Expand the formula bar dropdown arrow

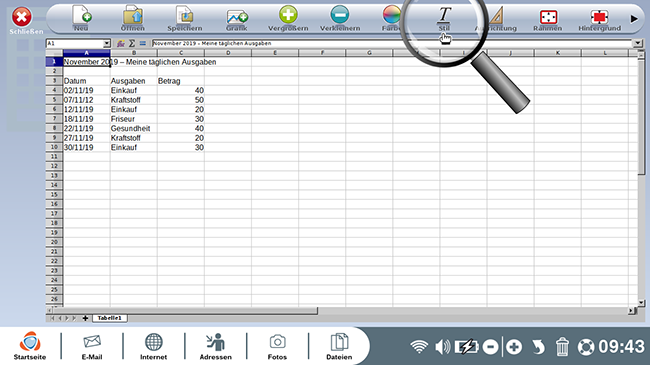click(x=638, y=43)
